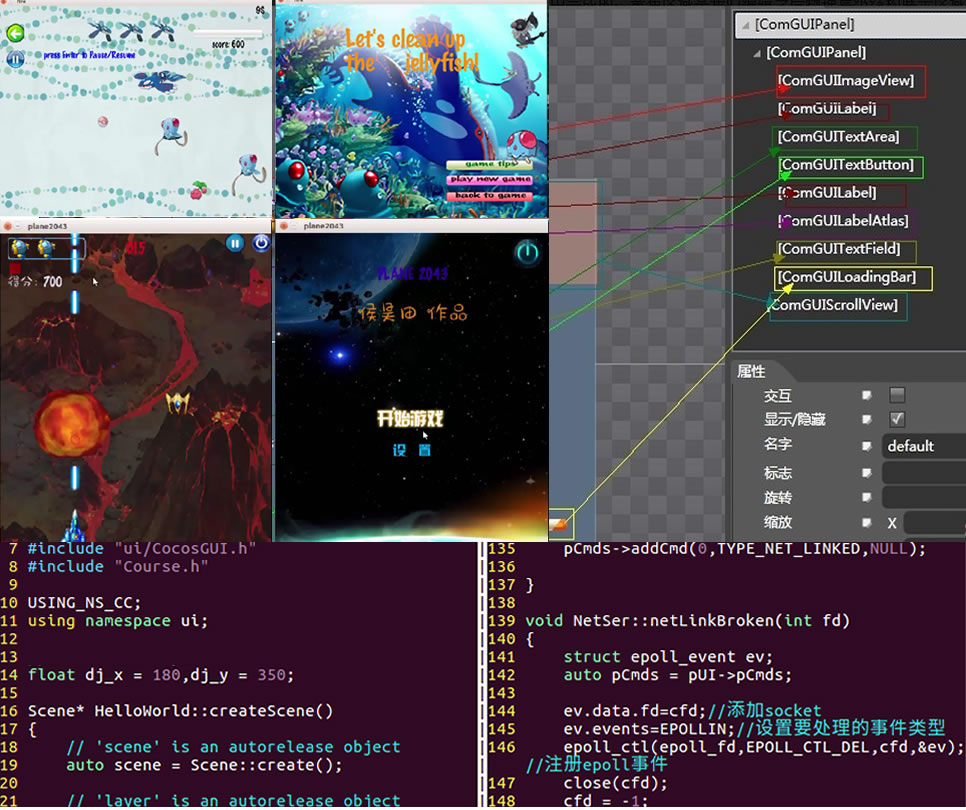Select [ComGUIImageView] in the tree

[846, 80]
